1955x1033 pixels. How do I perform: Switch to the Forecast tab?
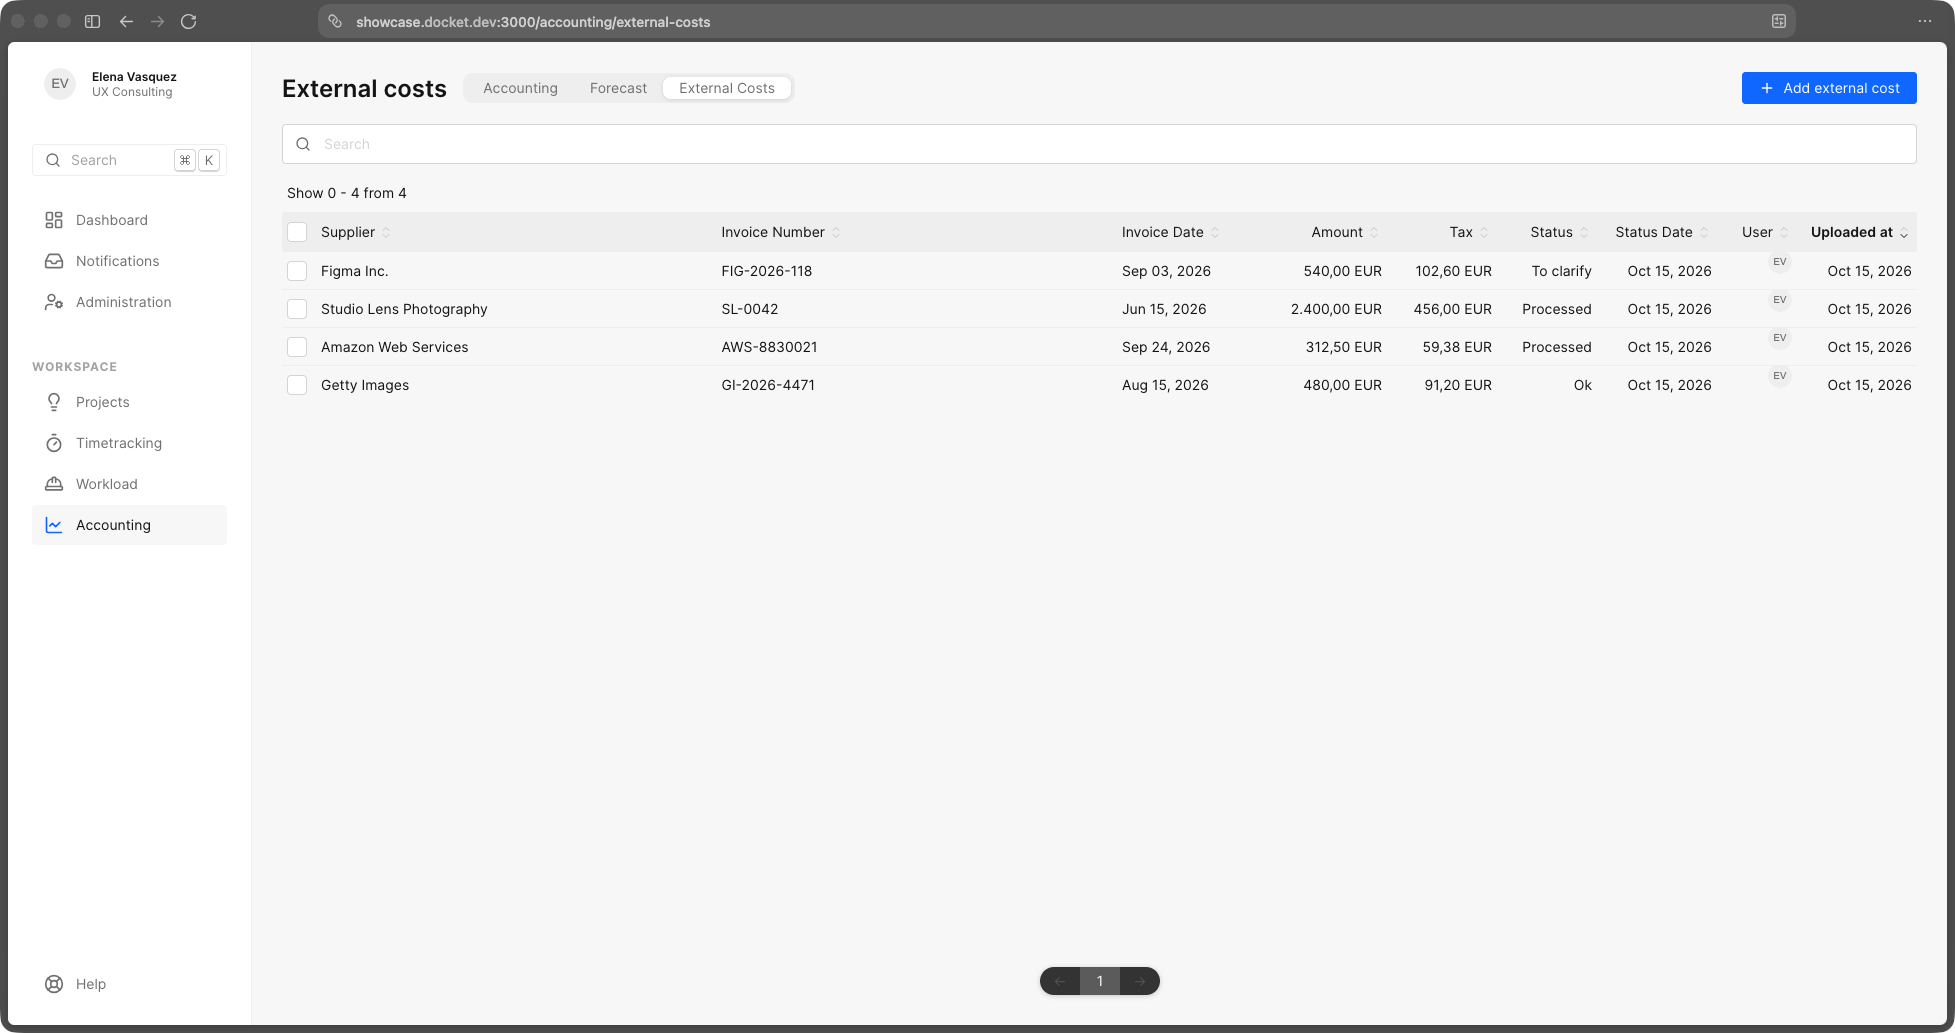click(618, 88)
